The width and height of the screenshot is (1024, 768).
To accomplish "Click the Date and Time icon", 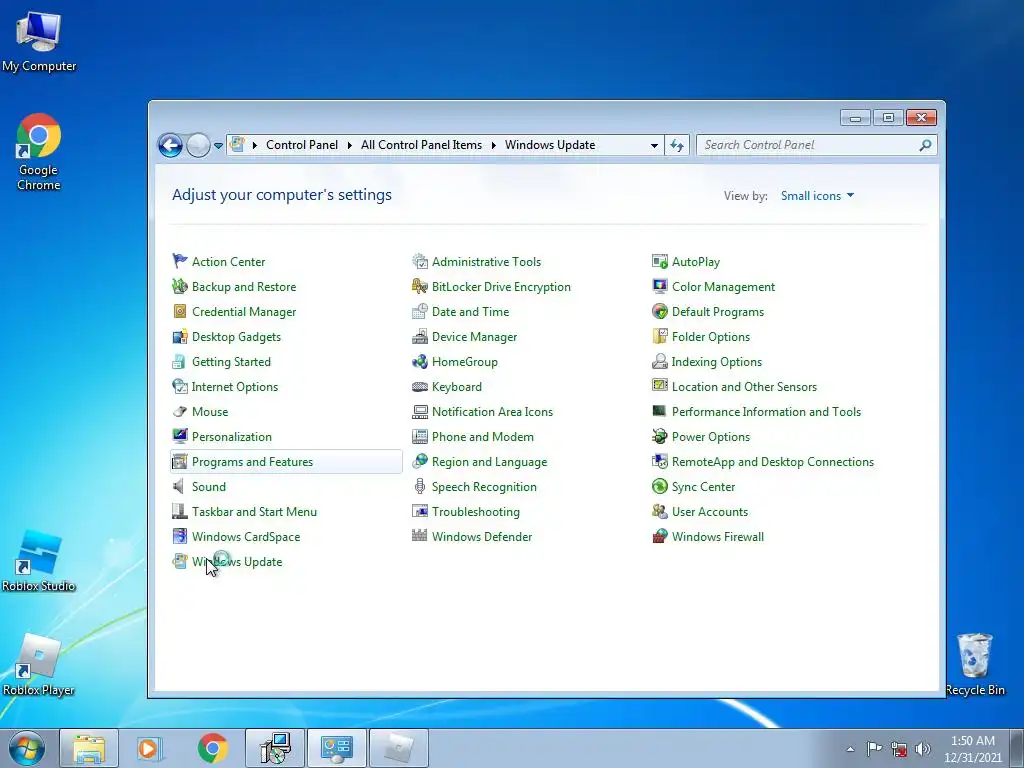I will pos(420,312).
